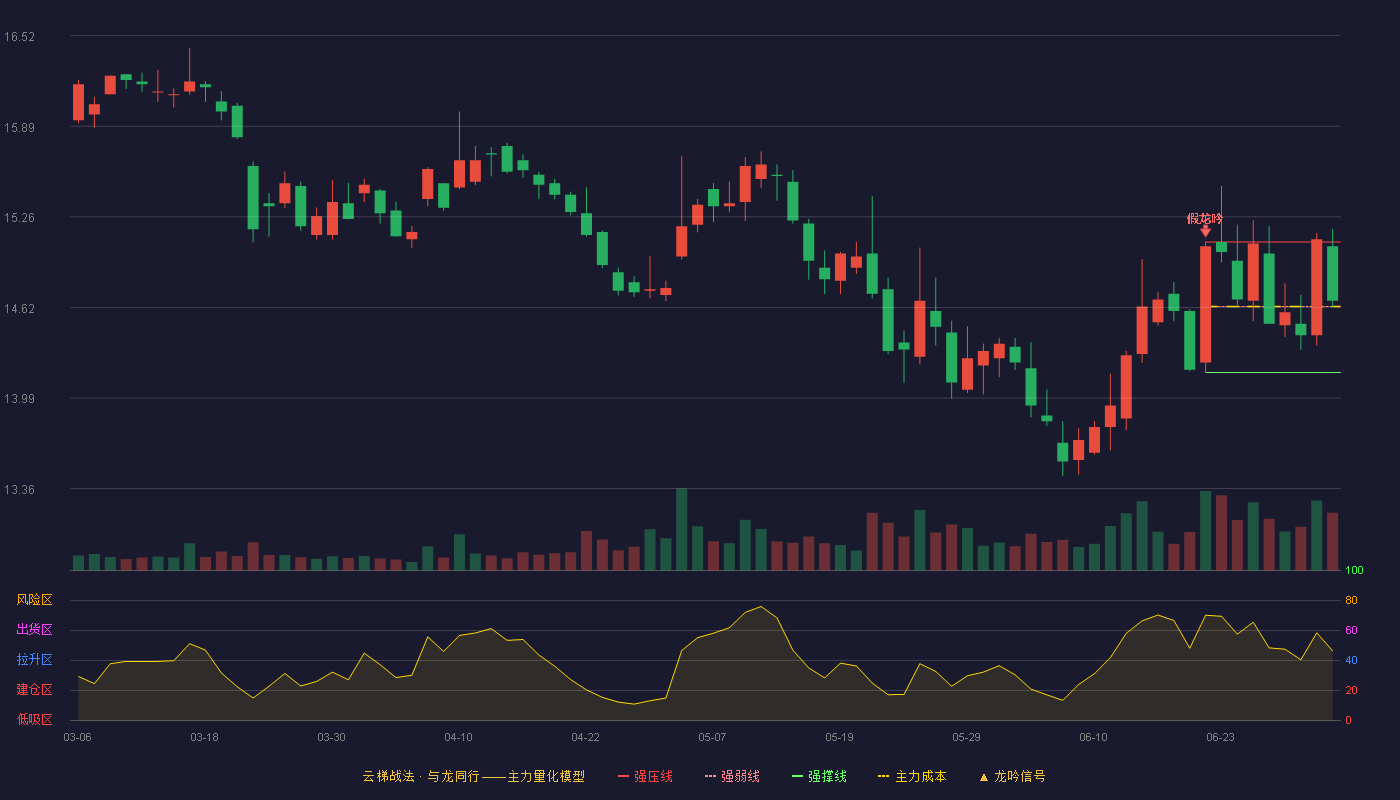
Task: Click the 03-18 date label
Action: [x=204, y=737]
